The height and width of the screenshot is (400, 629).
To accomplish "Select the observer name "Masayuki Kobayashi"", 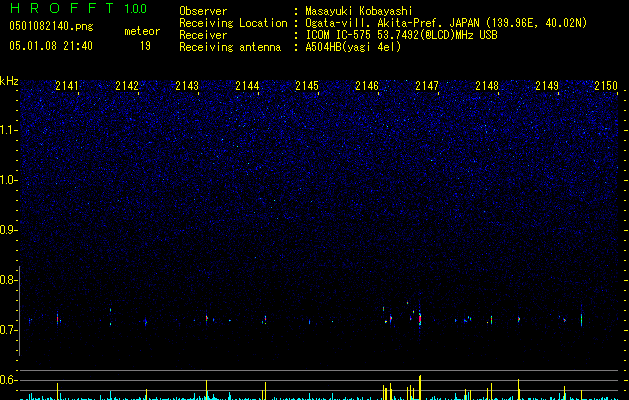I will click(x=359, y=11).
